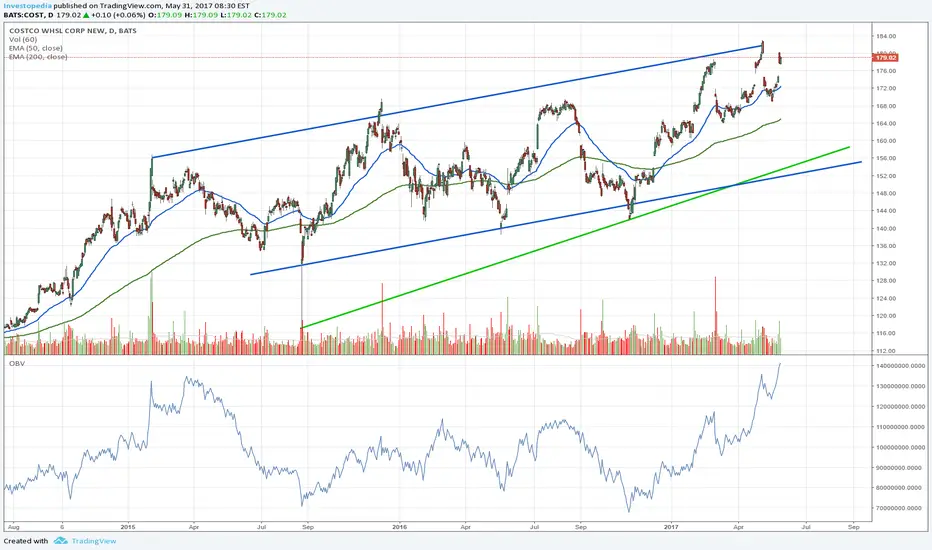Select the BATS:COST, D ticker text
The width and height of the screenshot is (932, 550).
point(28,14)
